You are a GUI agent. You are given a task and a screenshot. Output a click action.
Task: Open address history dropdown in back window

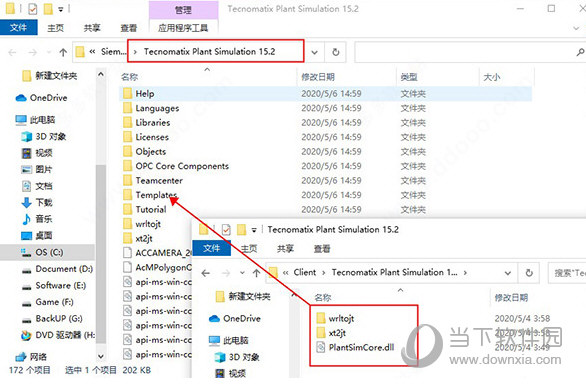pyautogui.click(x=315, y=52)
